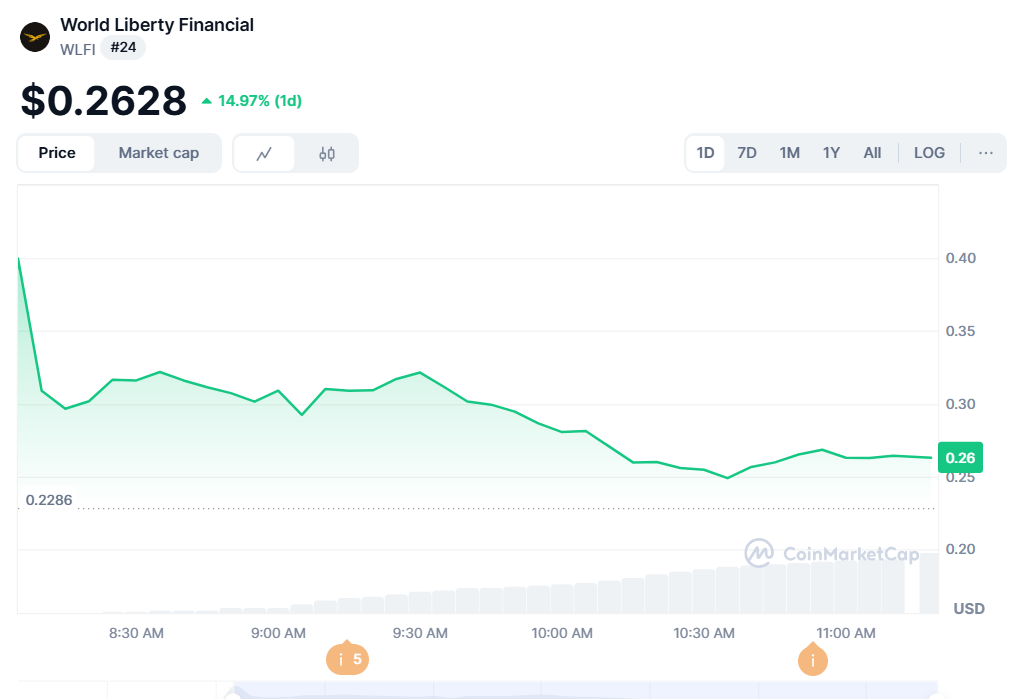Click the 11:00 AM time label
This screenshot has width=1021, height=699.
click(846, 633)
